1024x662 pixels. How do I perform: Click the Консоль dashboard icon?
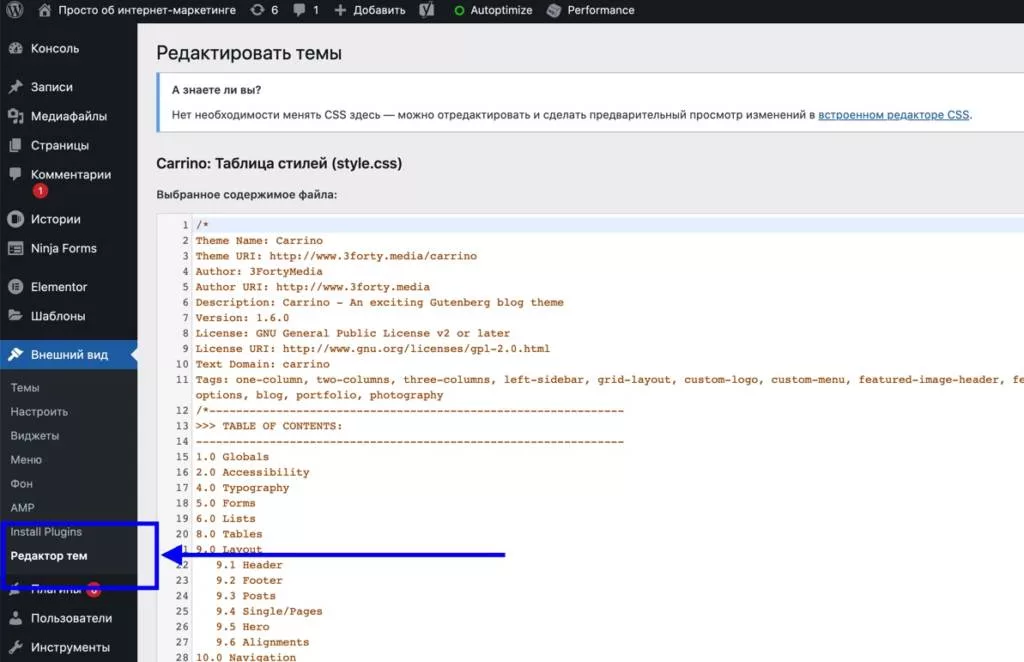[x=16, y=48]
